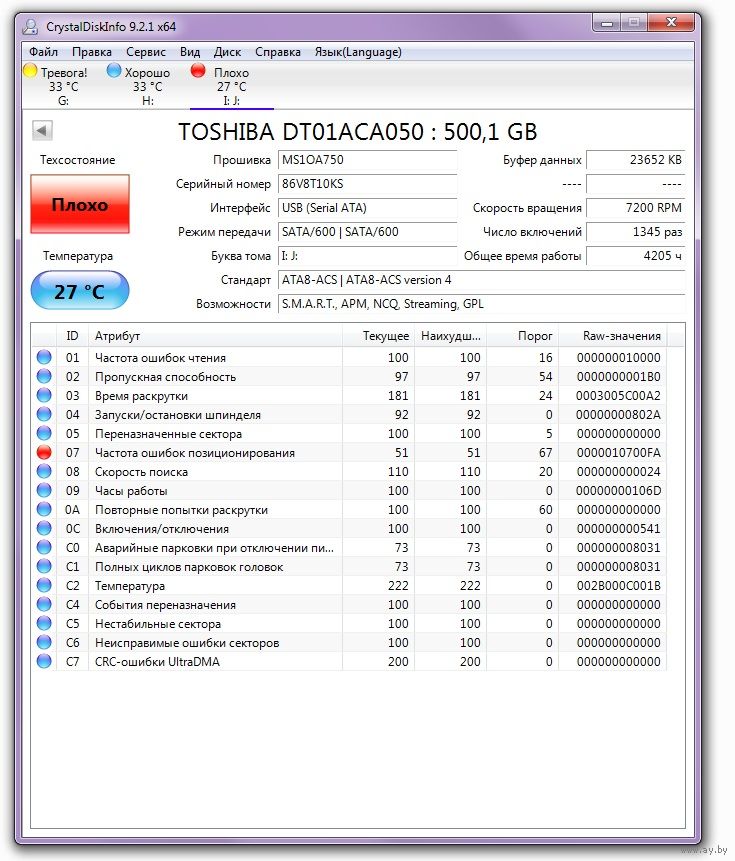
Task: Click the Буква тома field I: J:
Action: [x=367, y=256]
